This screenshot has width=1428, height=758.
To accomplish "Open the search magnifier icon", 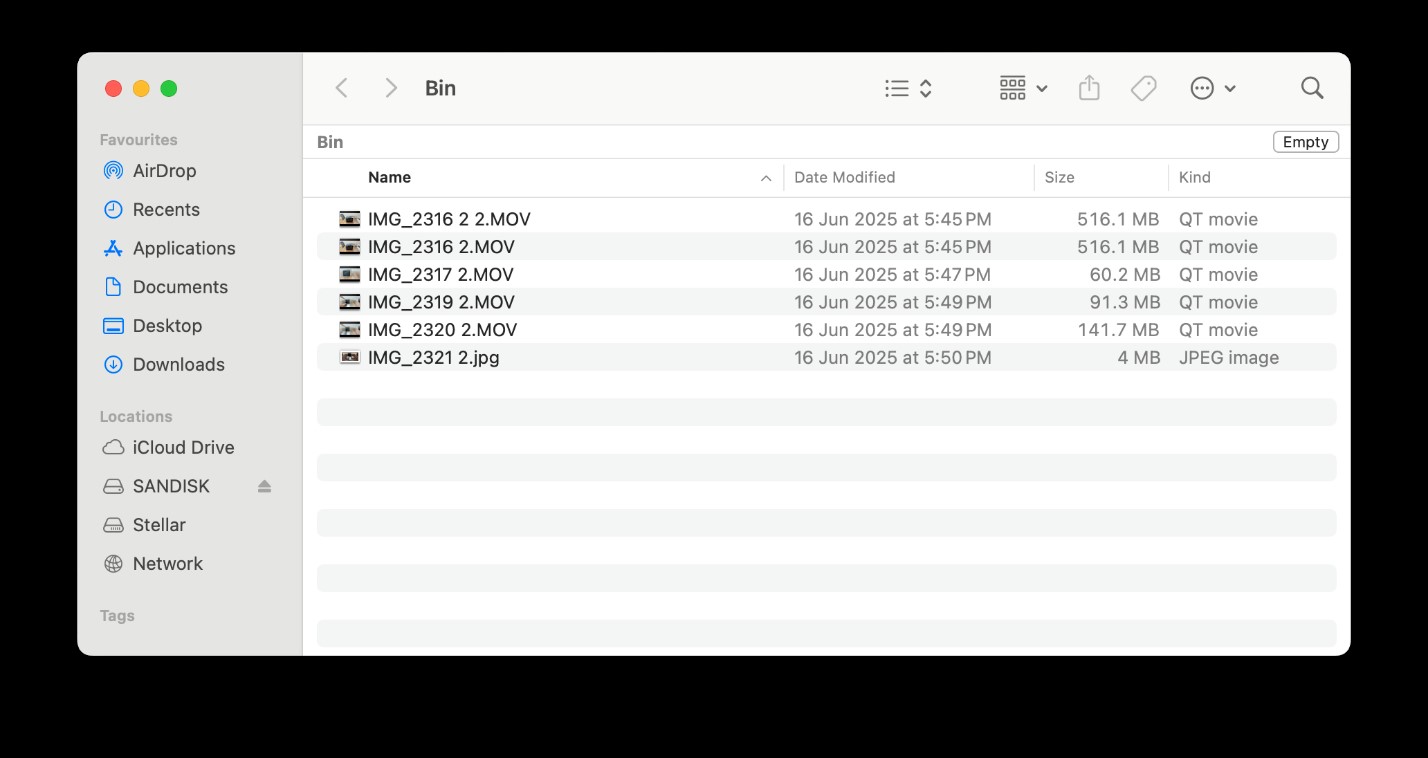I will pyautogui.click(x=1312, y=88).
